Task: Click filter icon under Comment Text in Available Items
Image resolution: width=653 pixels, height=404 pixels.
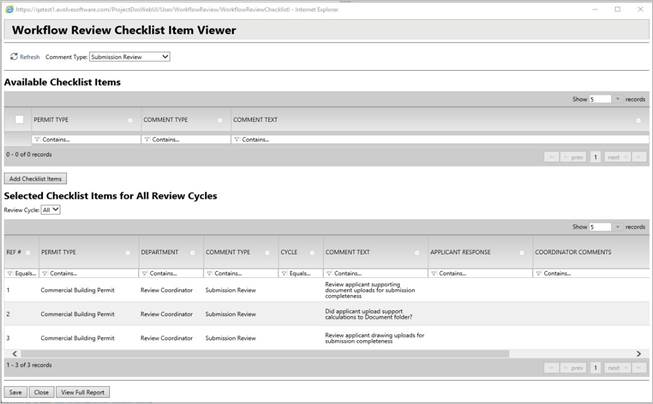Action: (236, 139)
